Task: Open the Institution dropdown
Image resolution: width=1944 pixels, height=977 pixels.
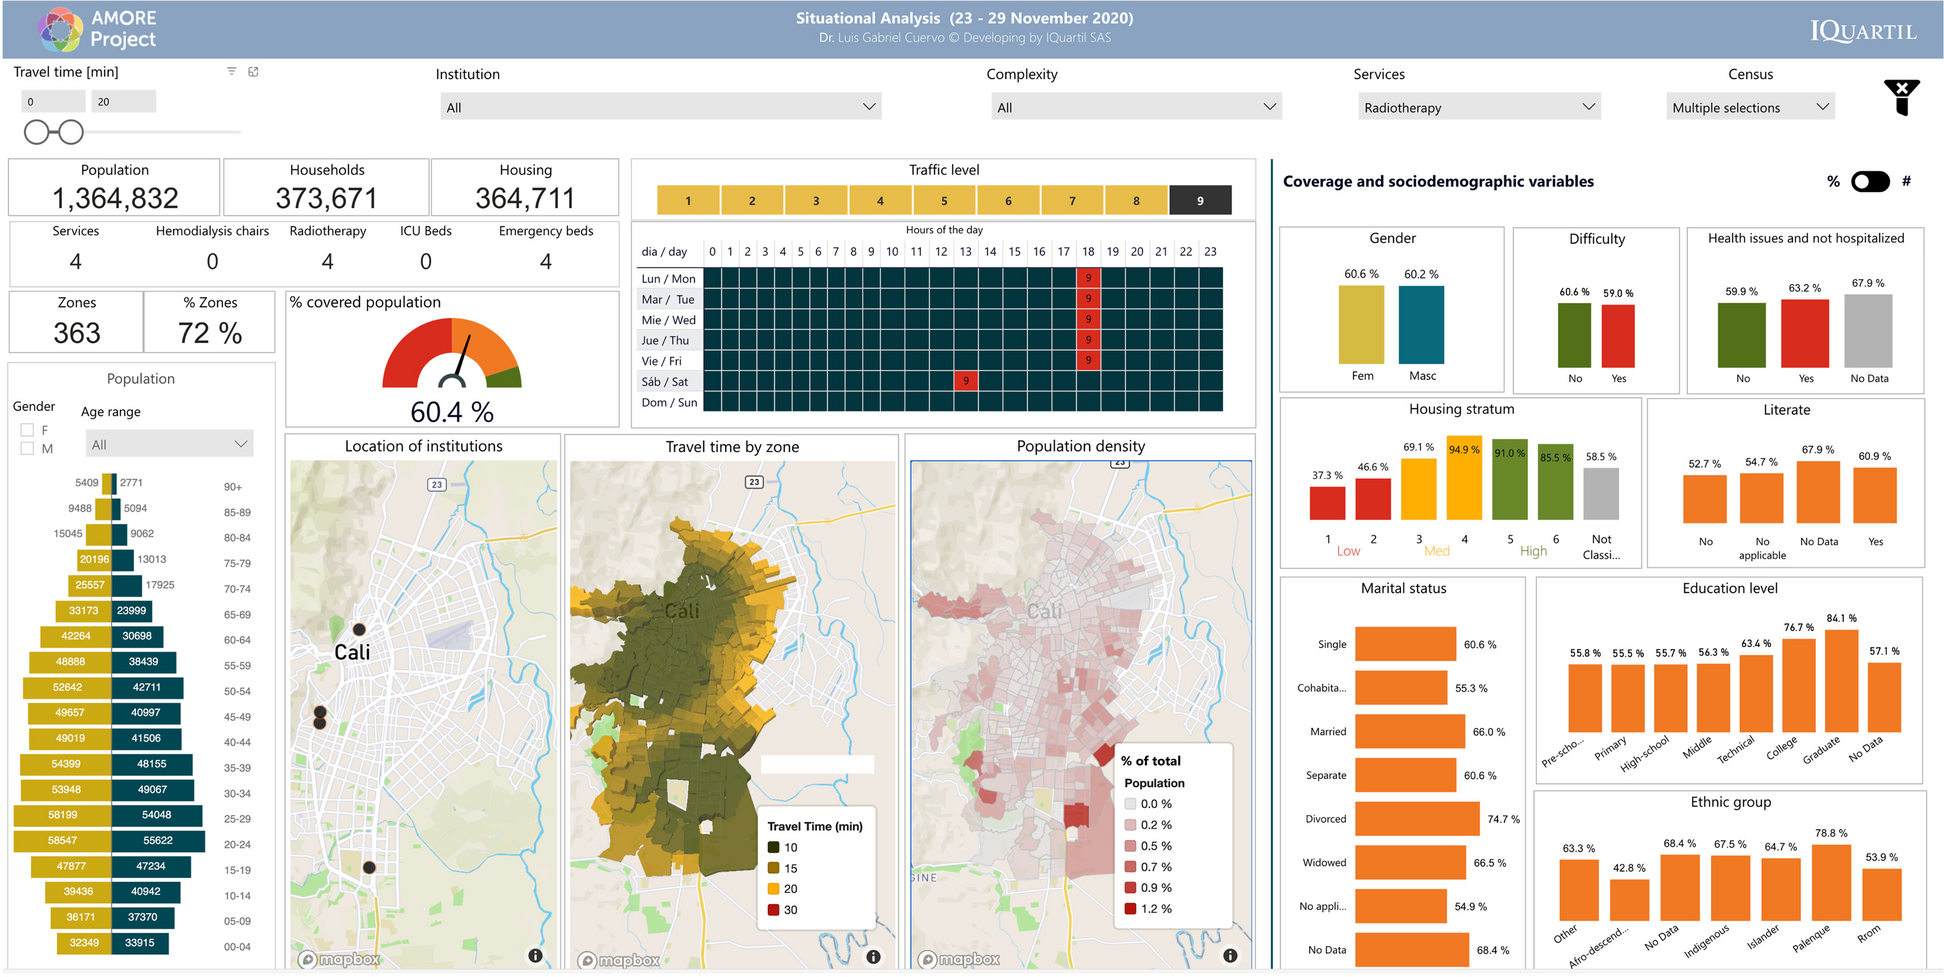Action: click(x=661, y=107)
